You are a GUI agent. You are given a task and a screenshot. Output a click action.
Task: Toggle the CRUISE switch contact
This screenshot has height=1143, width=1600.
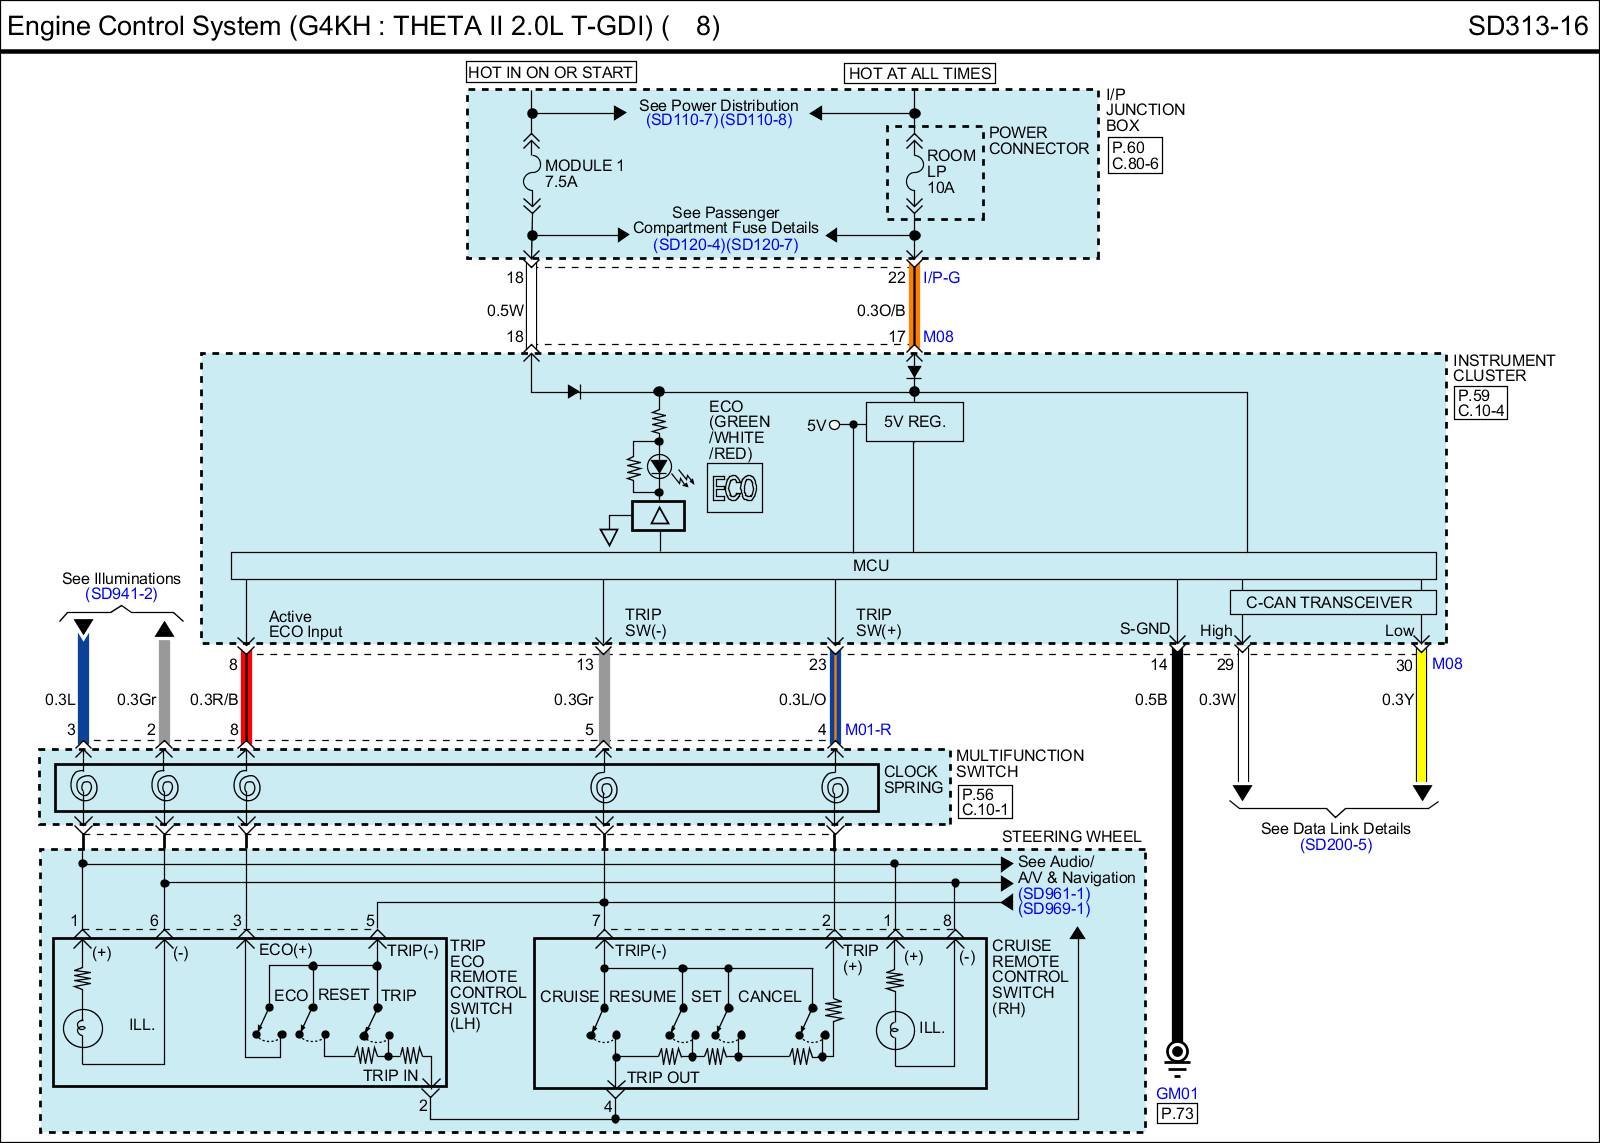(596, 1020)
